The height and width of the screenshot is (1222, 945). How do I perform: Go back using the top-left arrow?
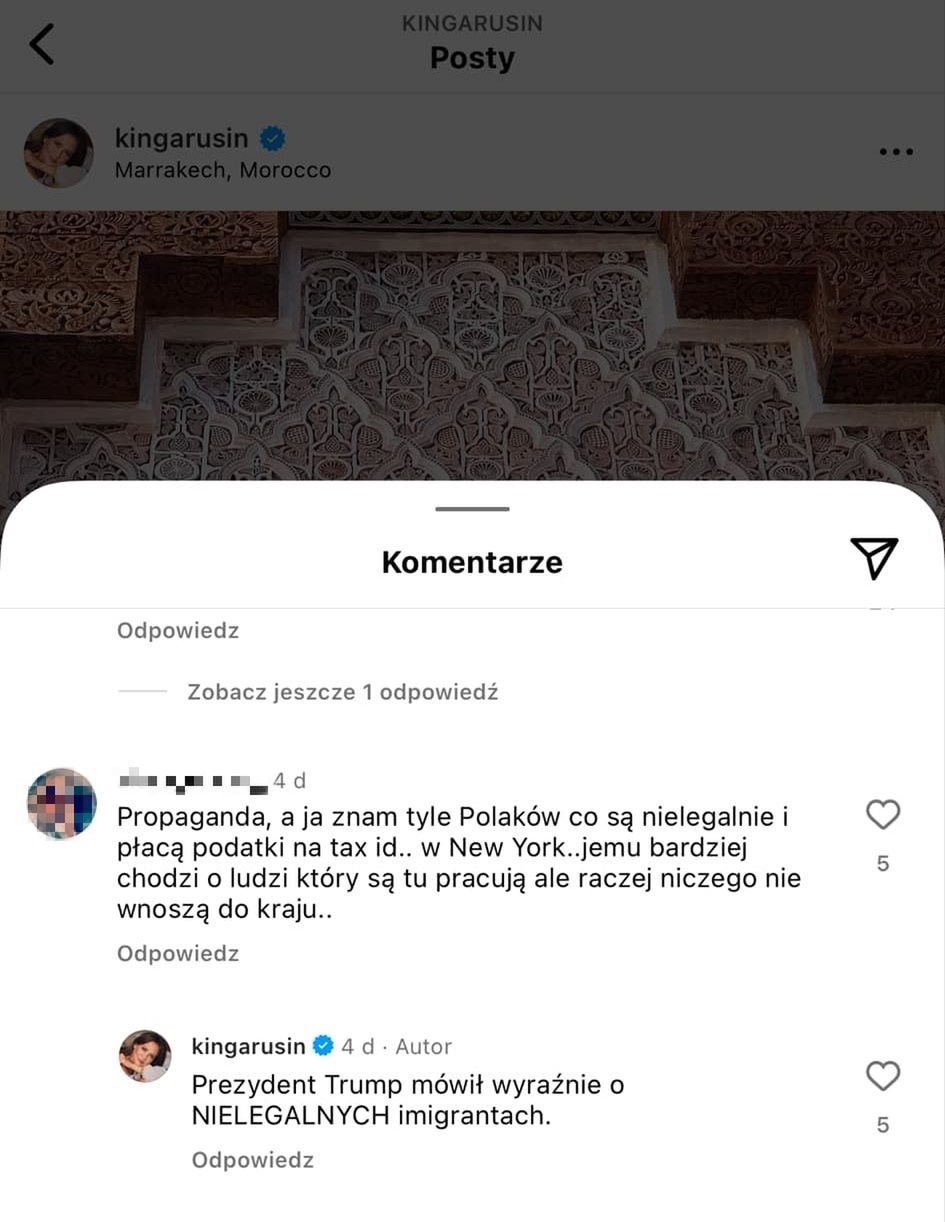41,45
